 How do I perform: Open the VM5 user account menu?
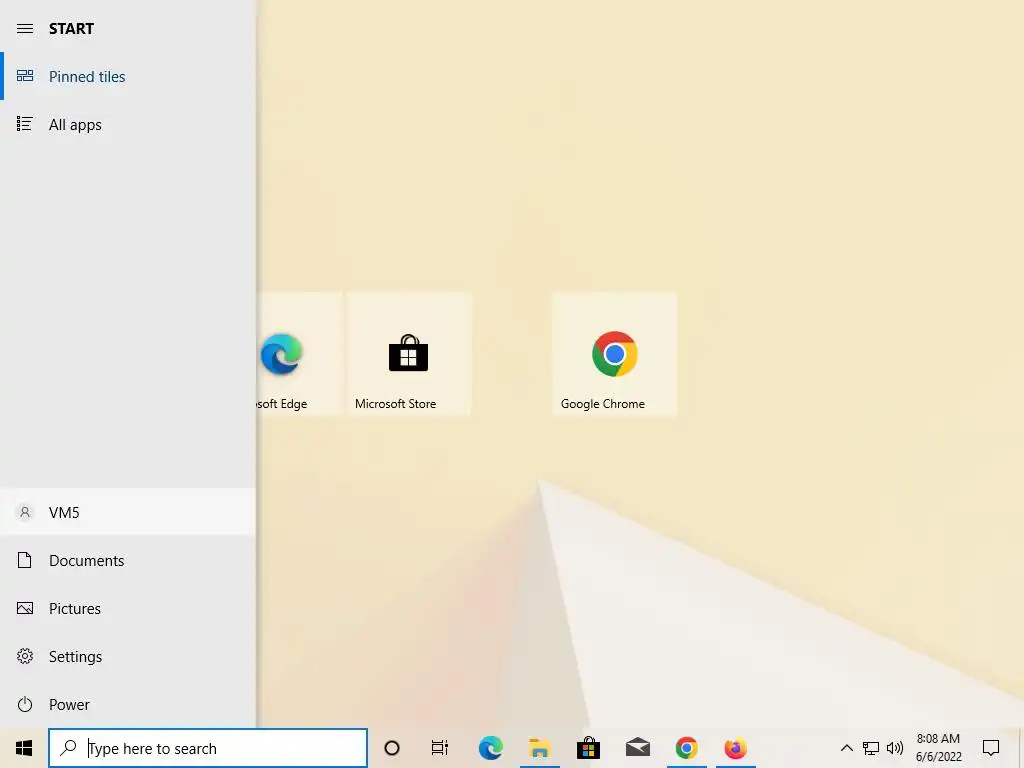click(x=128, y=512)
